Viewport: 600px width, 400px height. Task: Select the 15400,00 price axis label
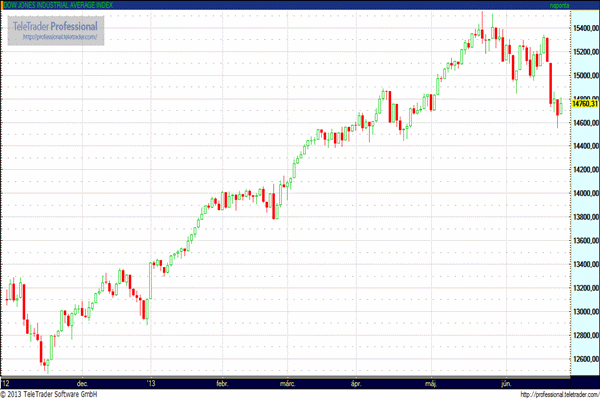(x=584, y=29)
